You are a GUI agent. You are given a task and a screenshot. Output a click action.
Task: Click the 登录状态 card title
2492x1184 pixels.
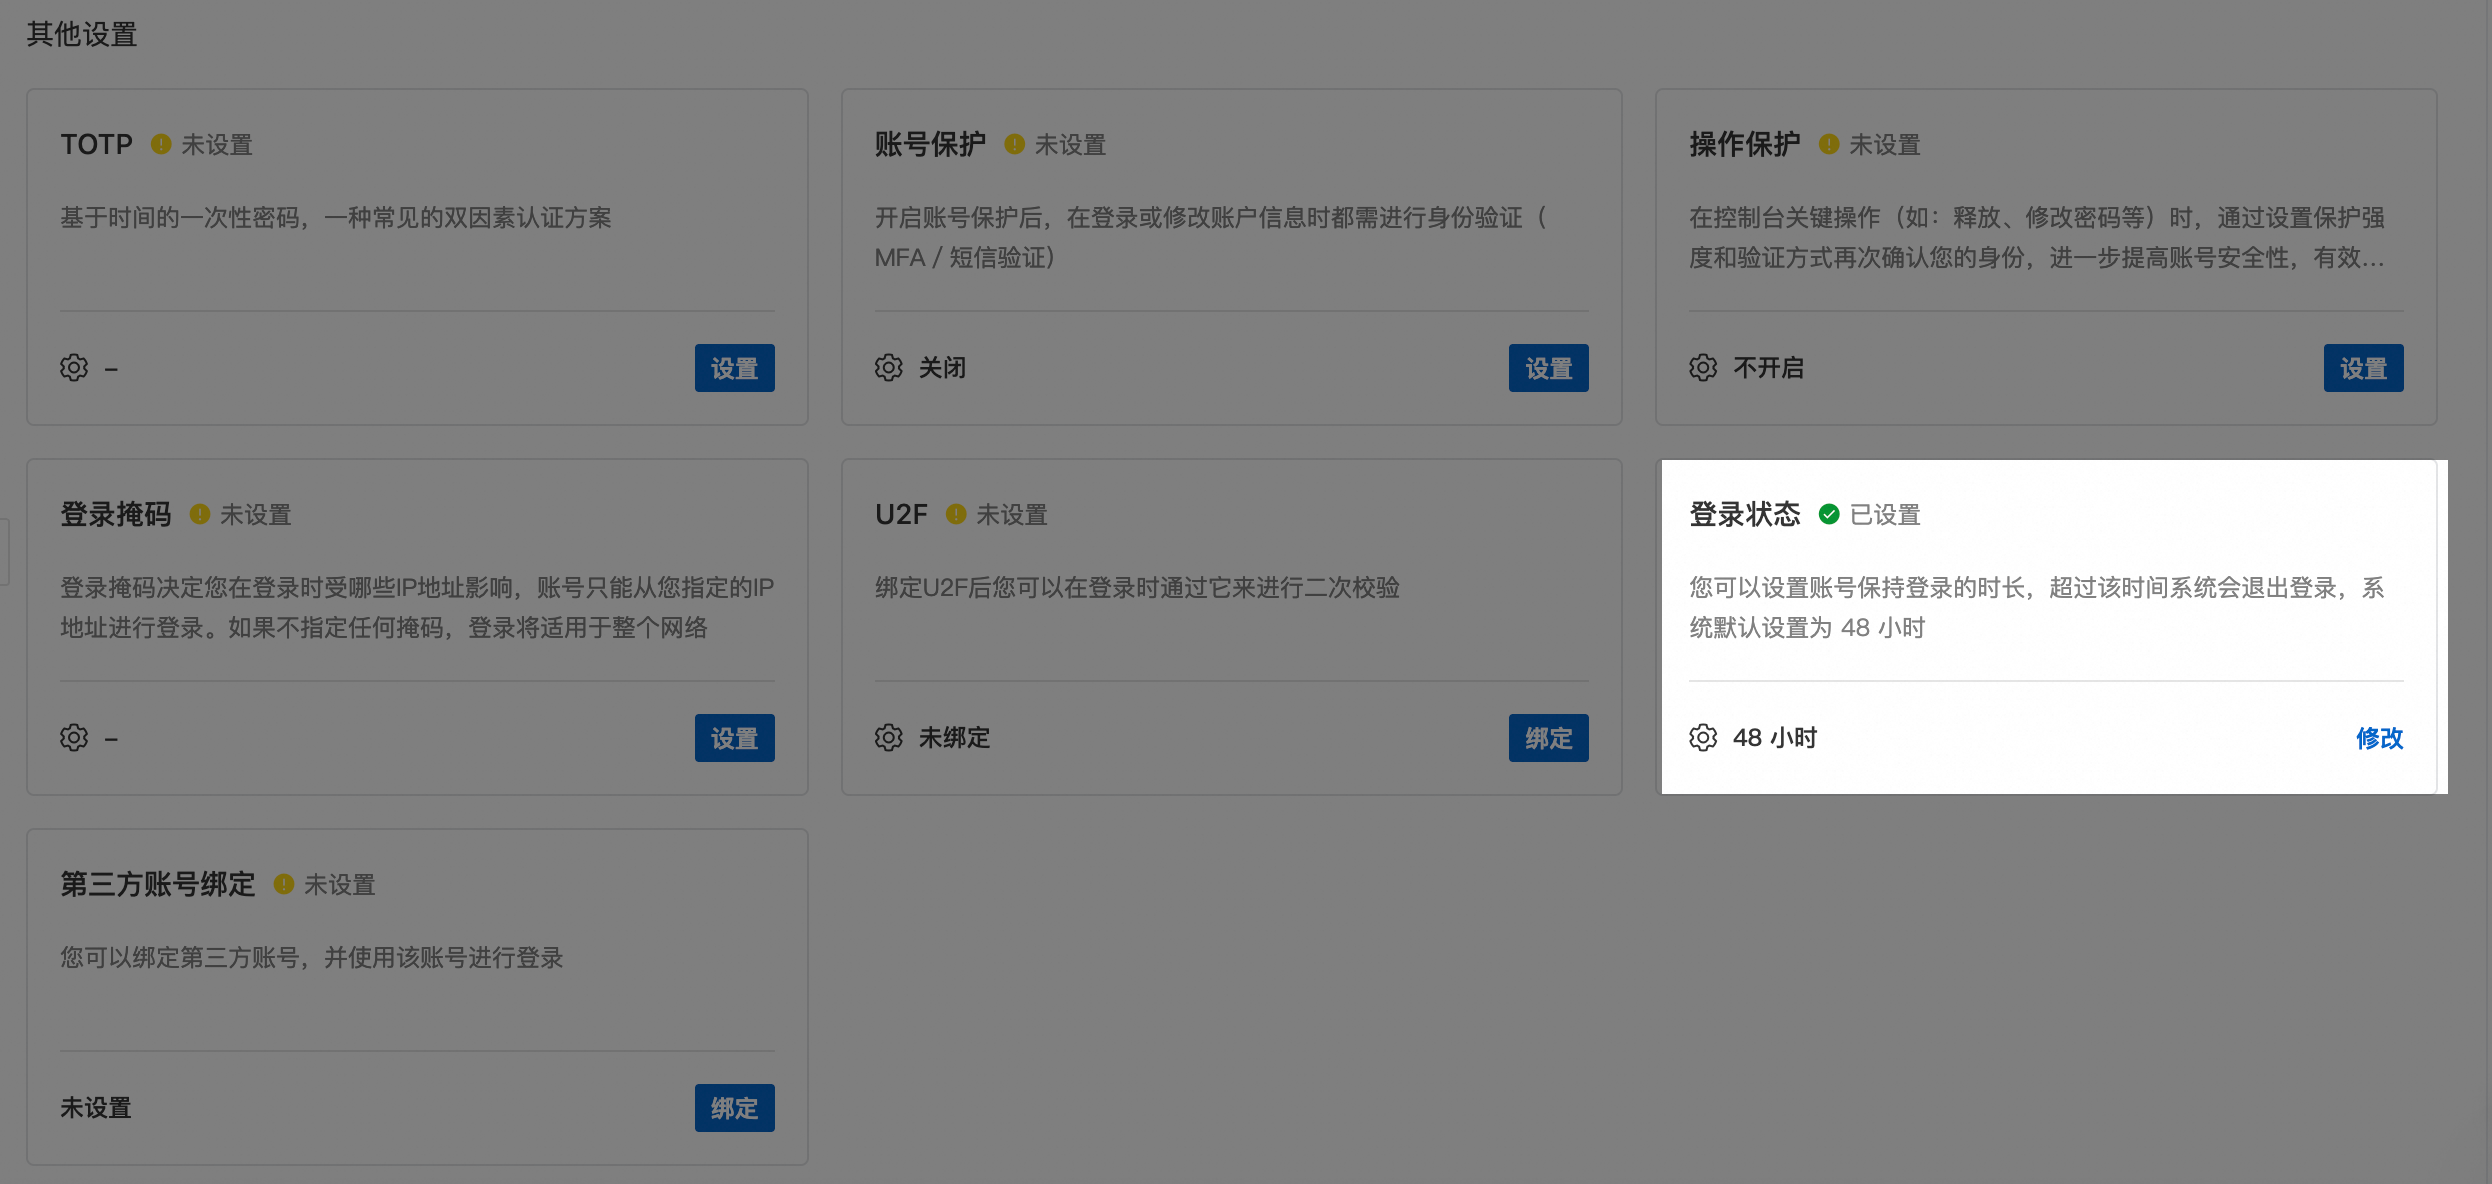coord(1744,514)
